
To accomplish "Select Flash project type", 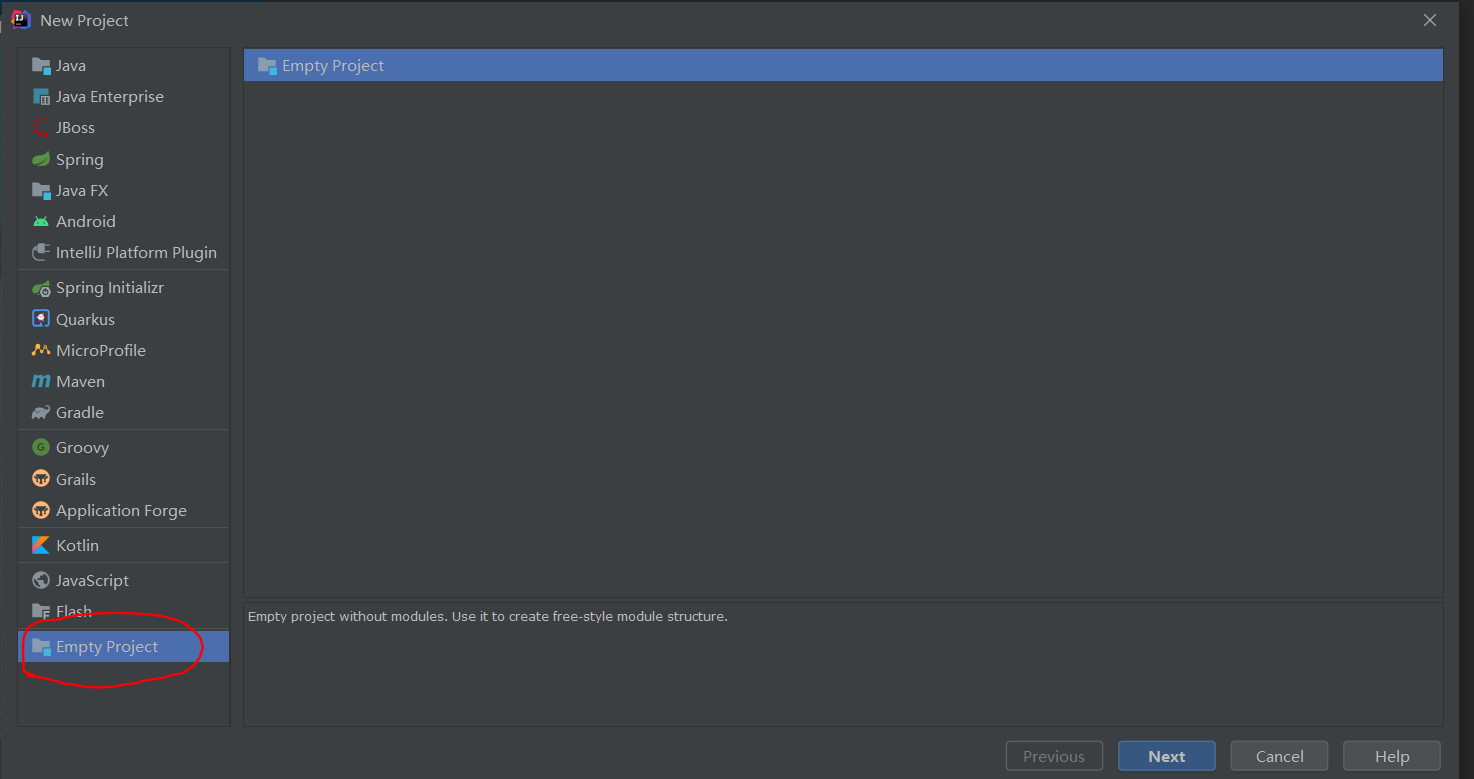I will pyautogui.click(x=123, y=612).
